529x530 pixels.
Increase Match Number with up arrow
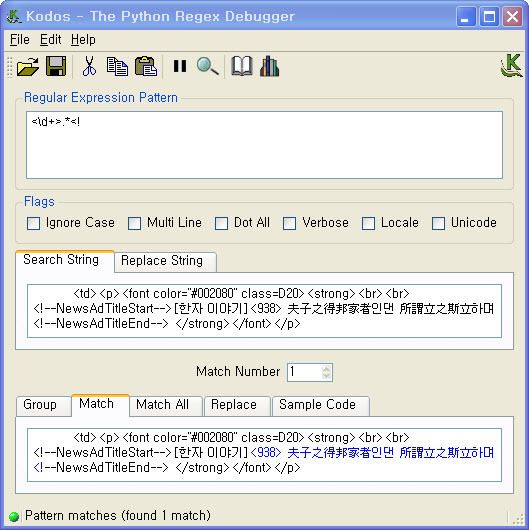(x=326, y=368)
